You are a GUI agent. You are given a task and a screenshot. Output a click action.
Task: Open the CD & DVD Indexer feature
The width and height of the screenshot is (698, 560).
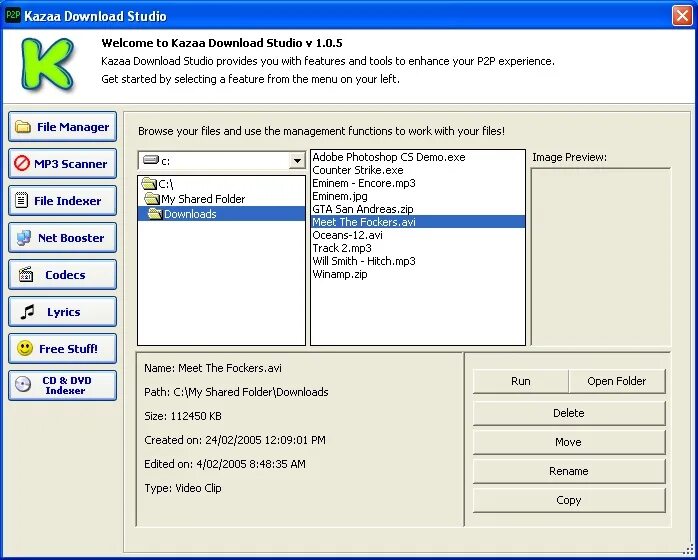tap(62, 386)
